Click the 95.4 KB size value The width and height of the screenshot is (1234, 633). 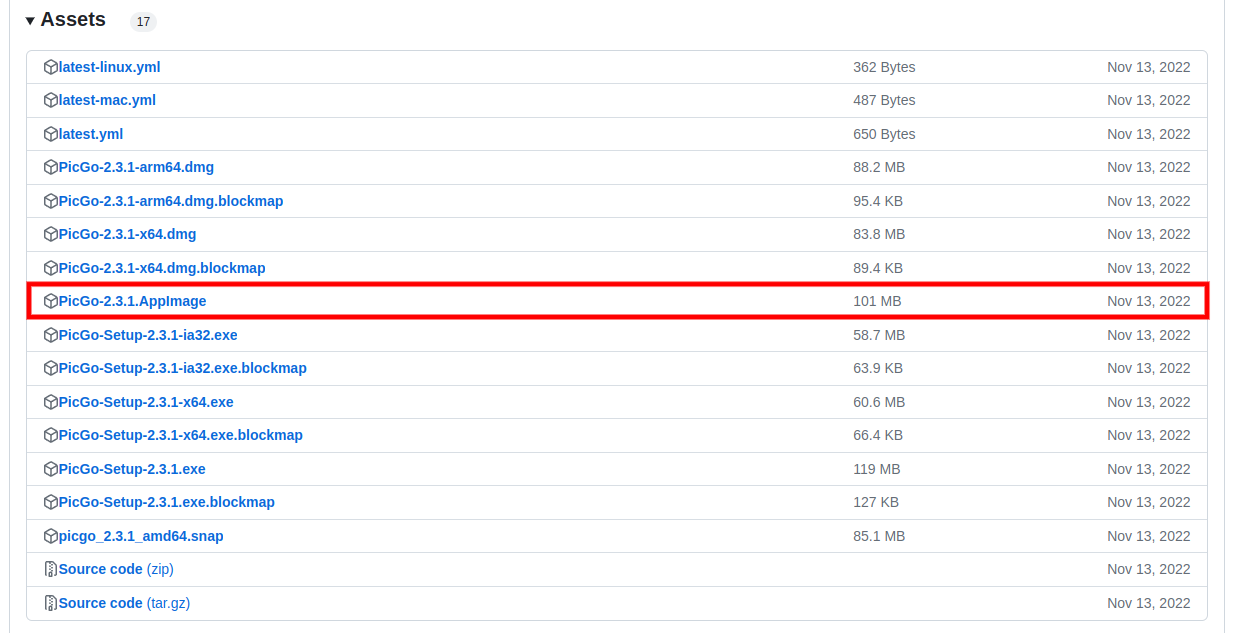878,201
